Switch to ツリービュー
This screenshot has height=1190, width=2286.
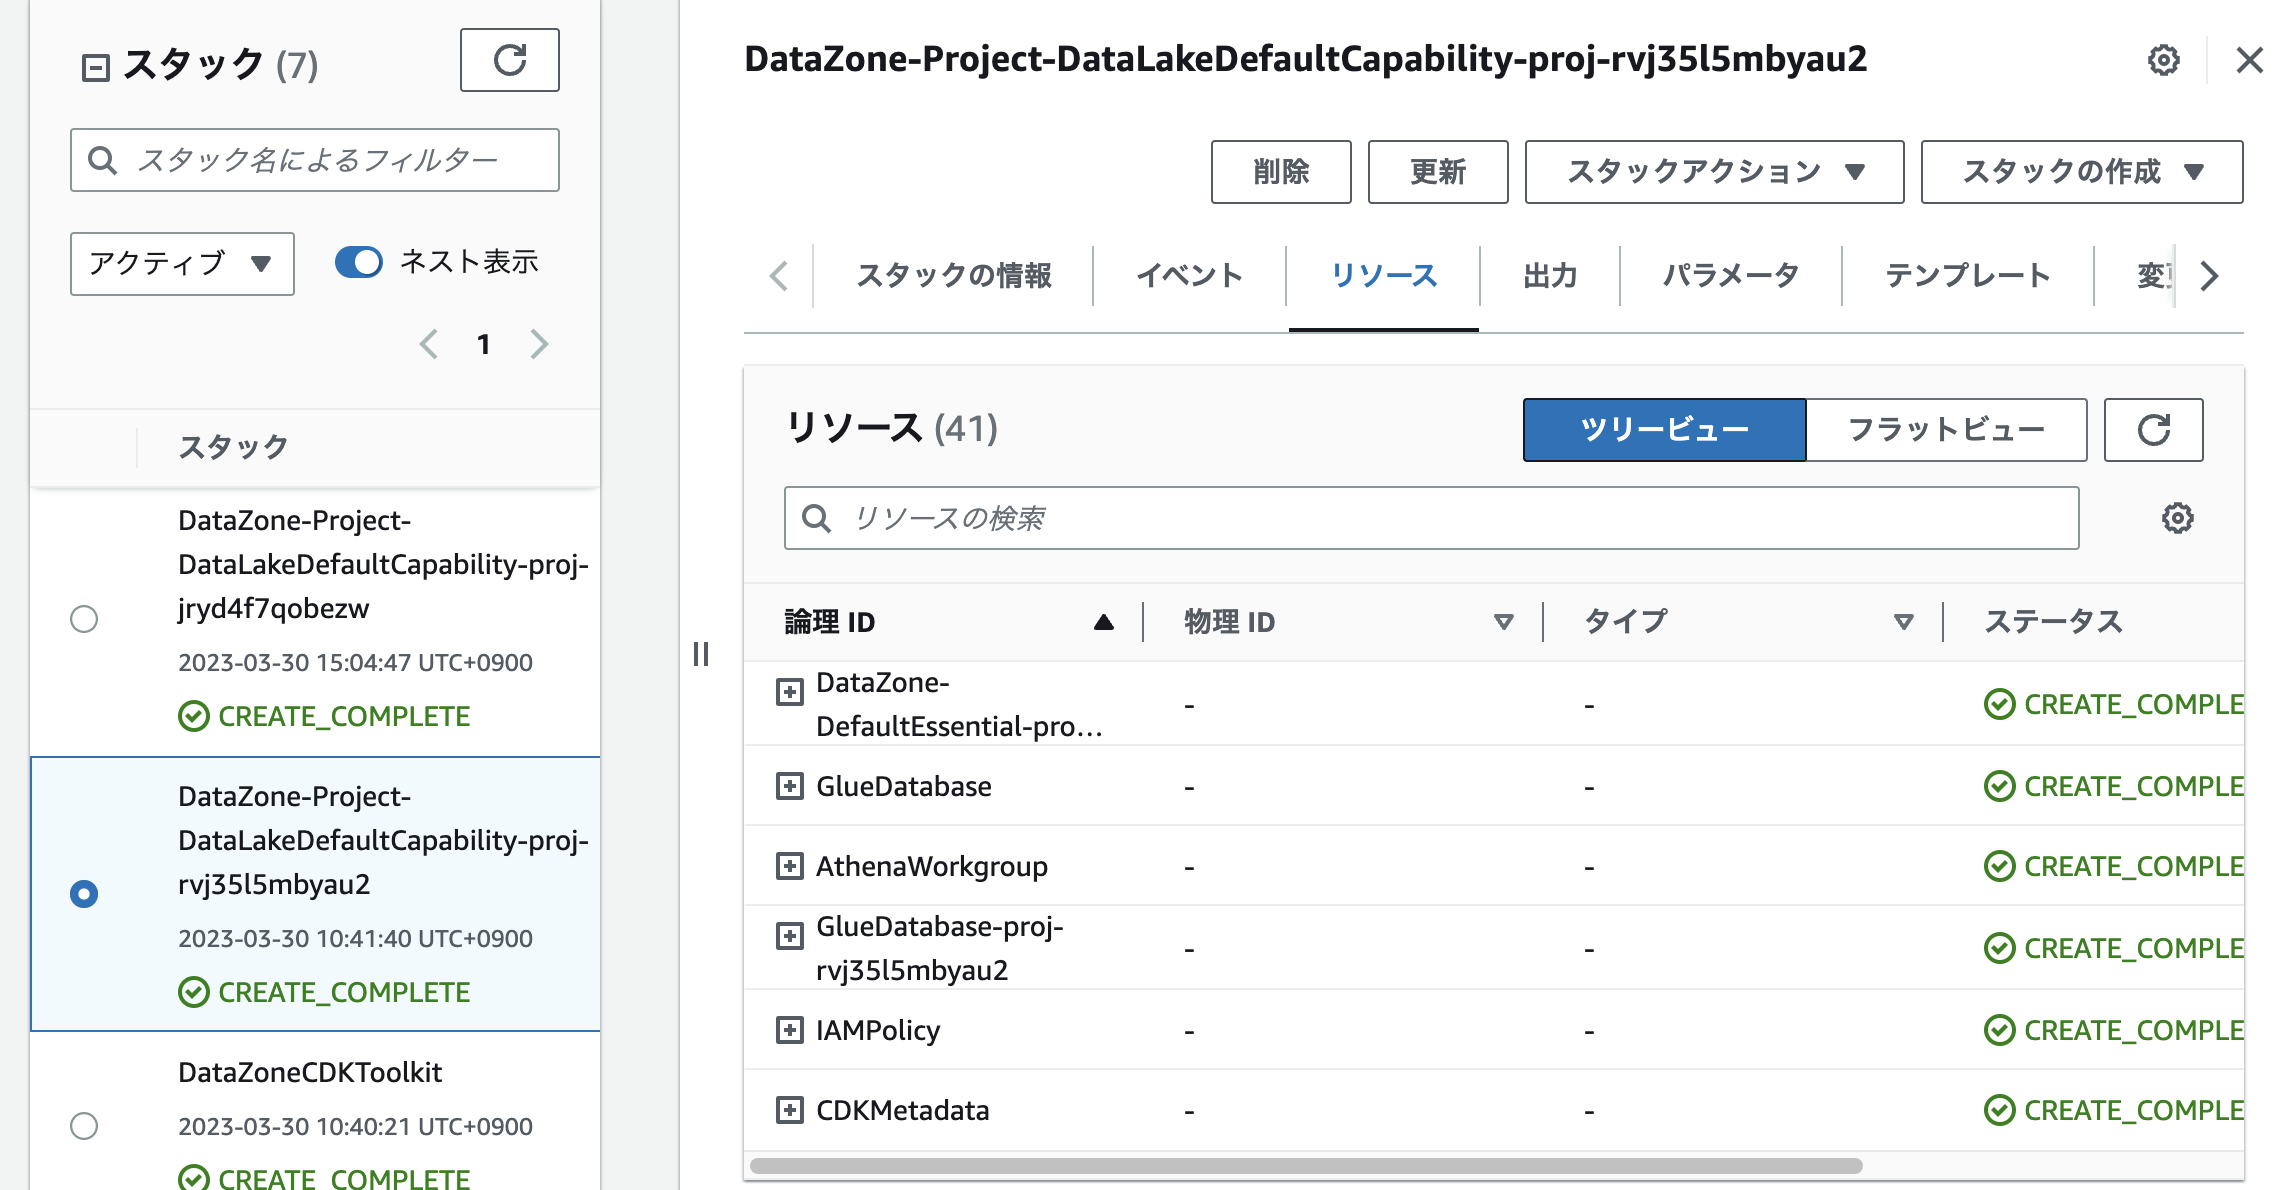click(1664, 430)
